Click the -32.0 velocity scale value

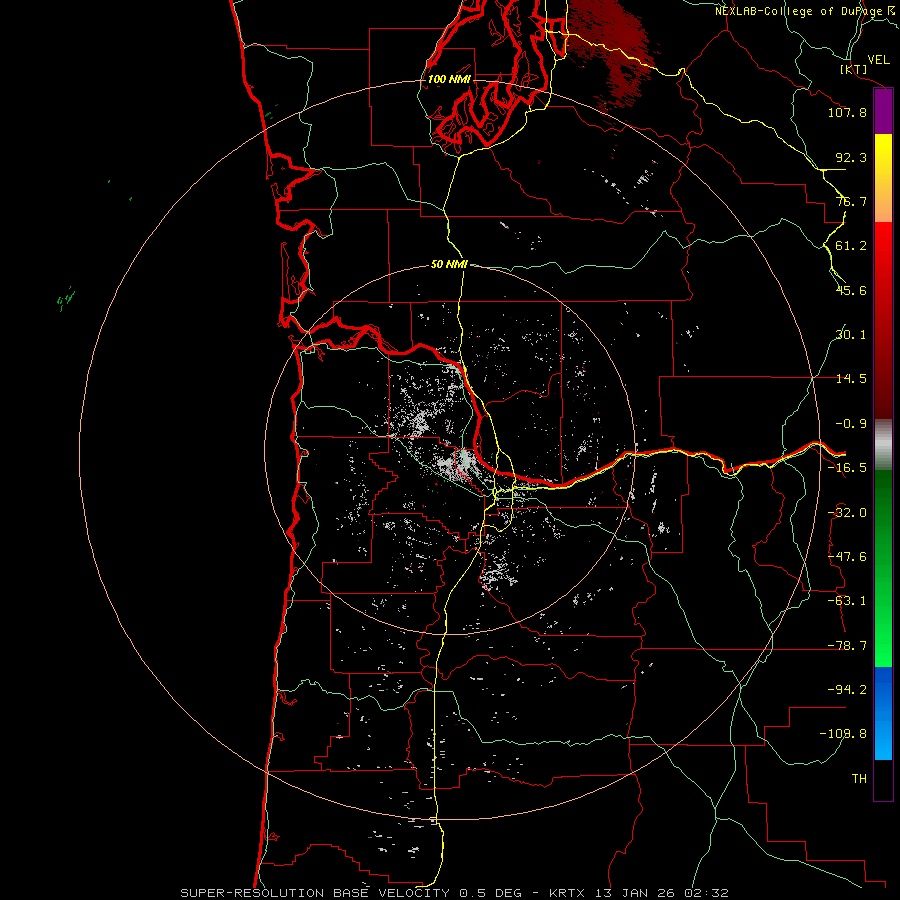(x=847, y=513)
